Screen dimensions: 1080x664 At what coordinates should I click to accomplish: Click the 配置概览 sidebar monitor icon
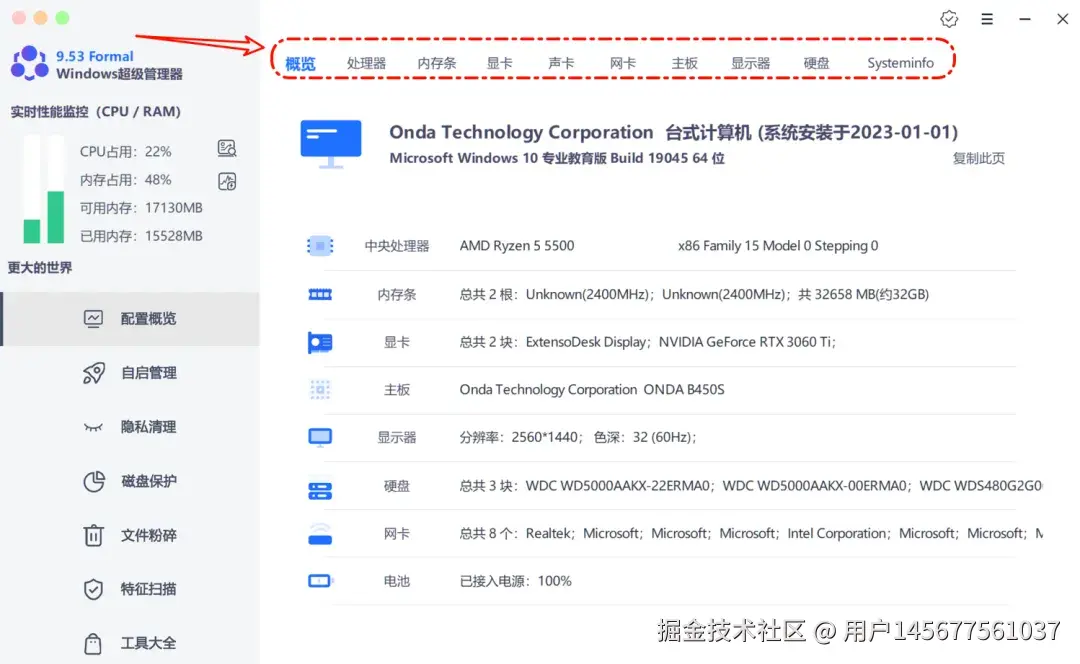tap(93, 318)
